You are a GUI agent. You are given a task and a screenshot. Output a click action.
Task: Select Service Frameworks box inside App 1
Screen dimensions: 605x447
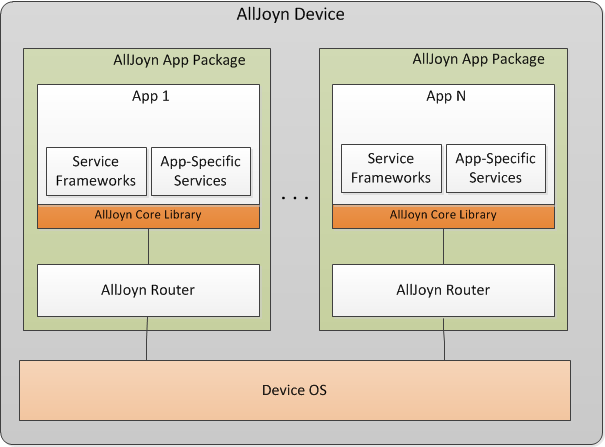point(96,171)
